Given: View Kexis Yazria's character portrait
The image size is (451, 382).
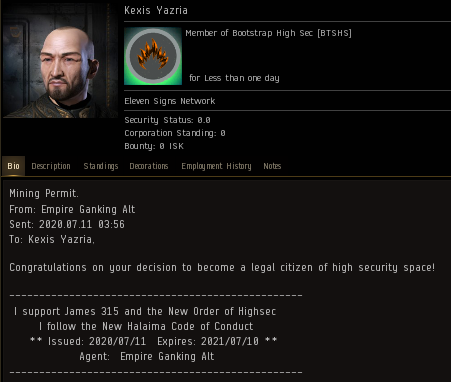Looking at the screenshot, I should [60, 60].
